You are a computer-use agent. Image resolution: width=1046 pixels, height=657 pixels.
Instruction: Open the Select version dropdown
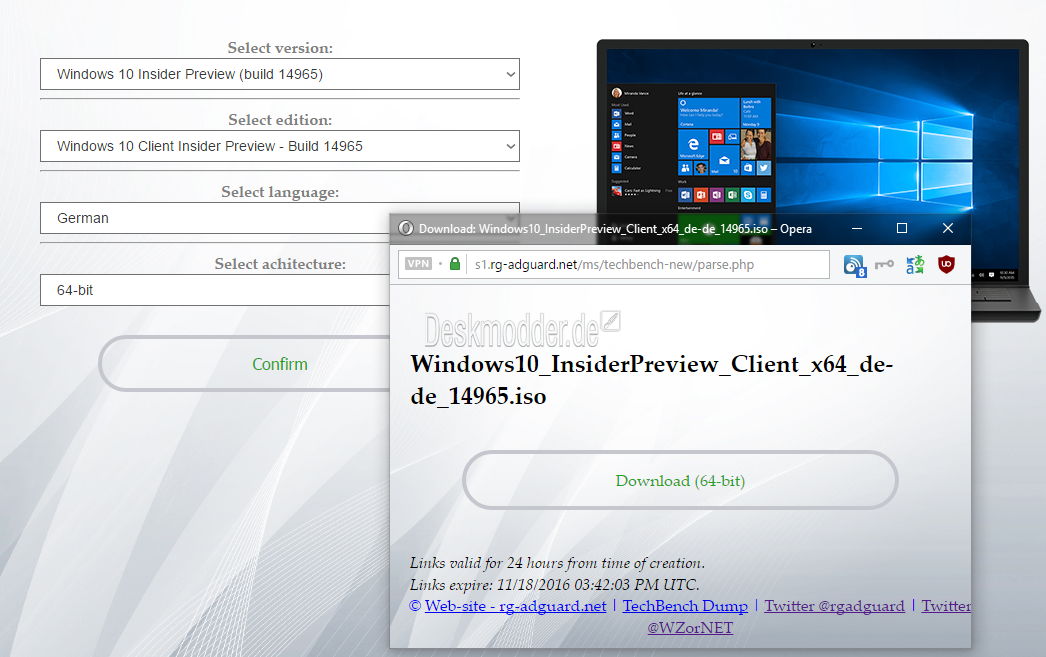tap(280, 74)
